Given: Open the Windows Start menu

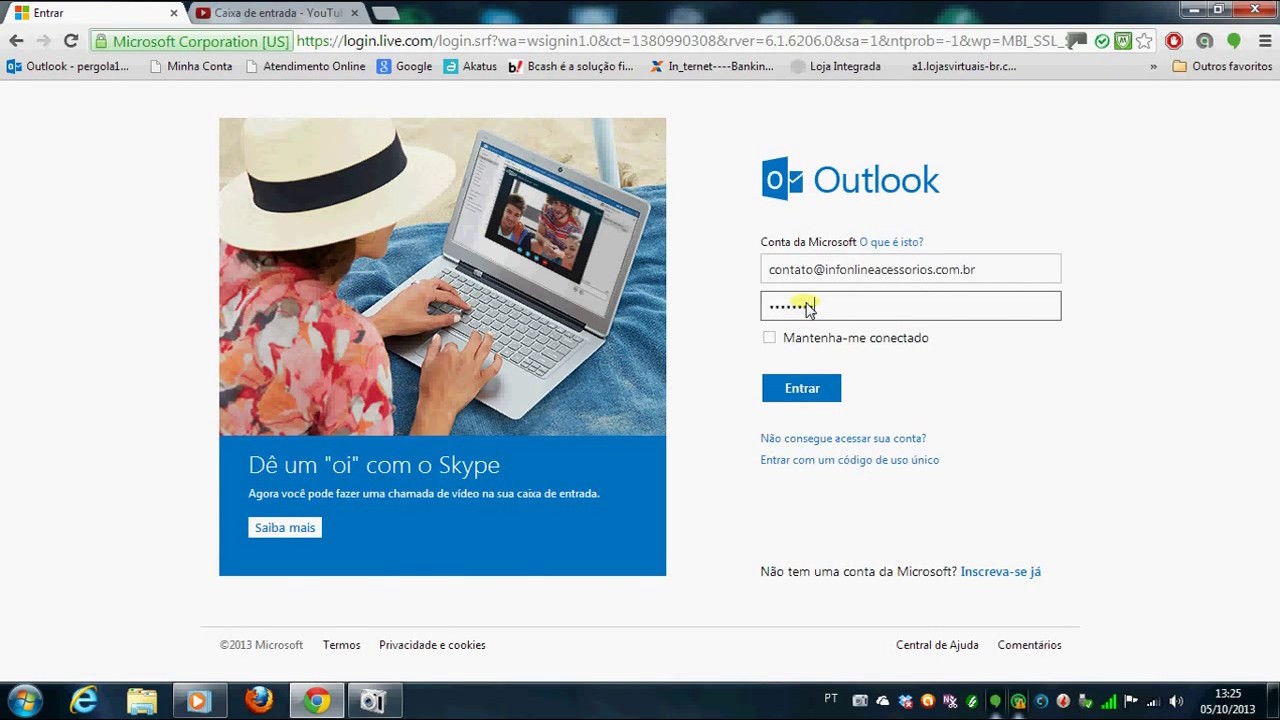Looking at the screenshot, I should coord(24,701).
